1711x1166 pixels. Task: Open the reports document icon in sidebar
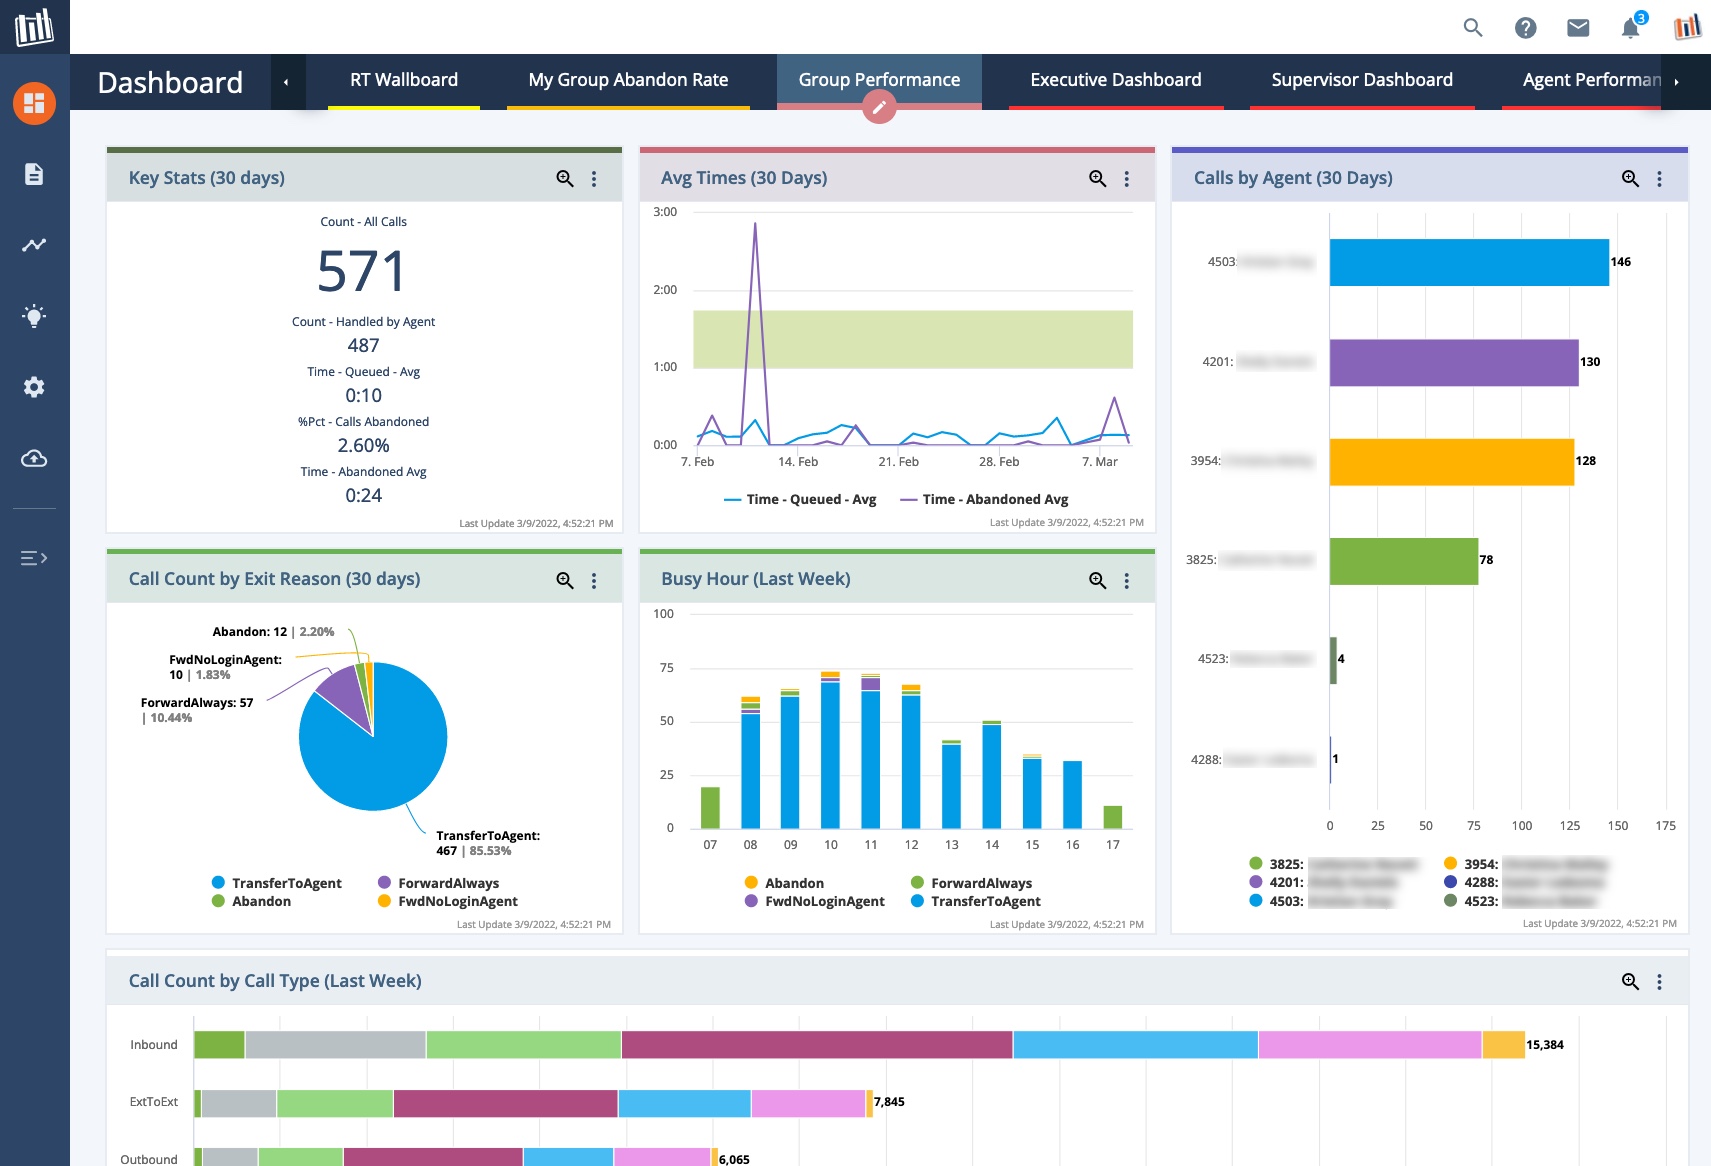click(34, 174)
